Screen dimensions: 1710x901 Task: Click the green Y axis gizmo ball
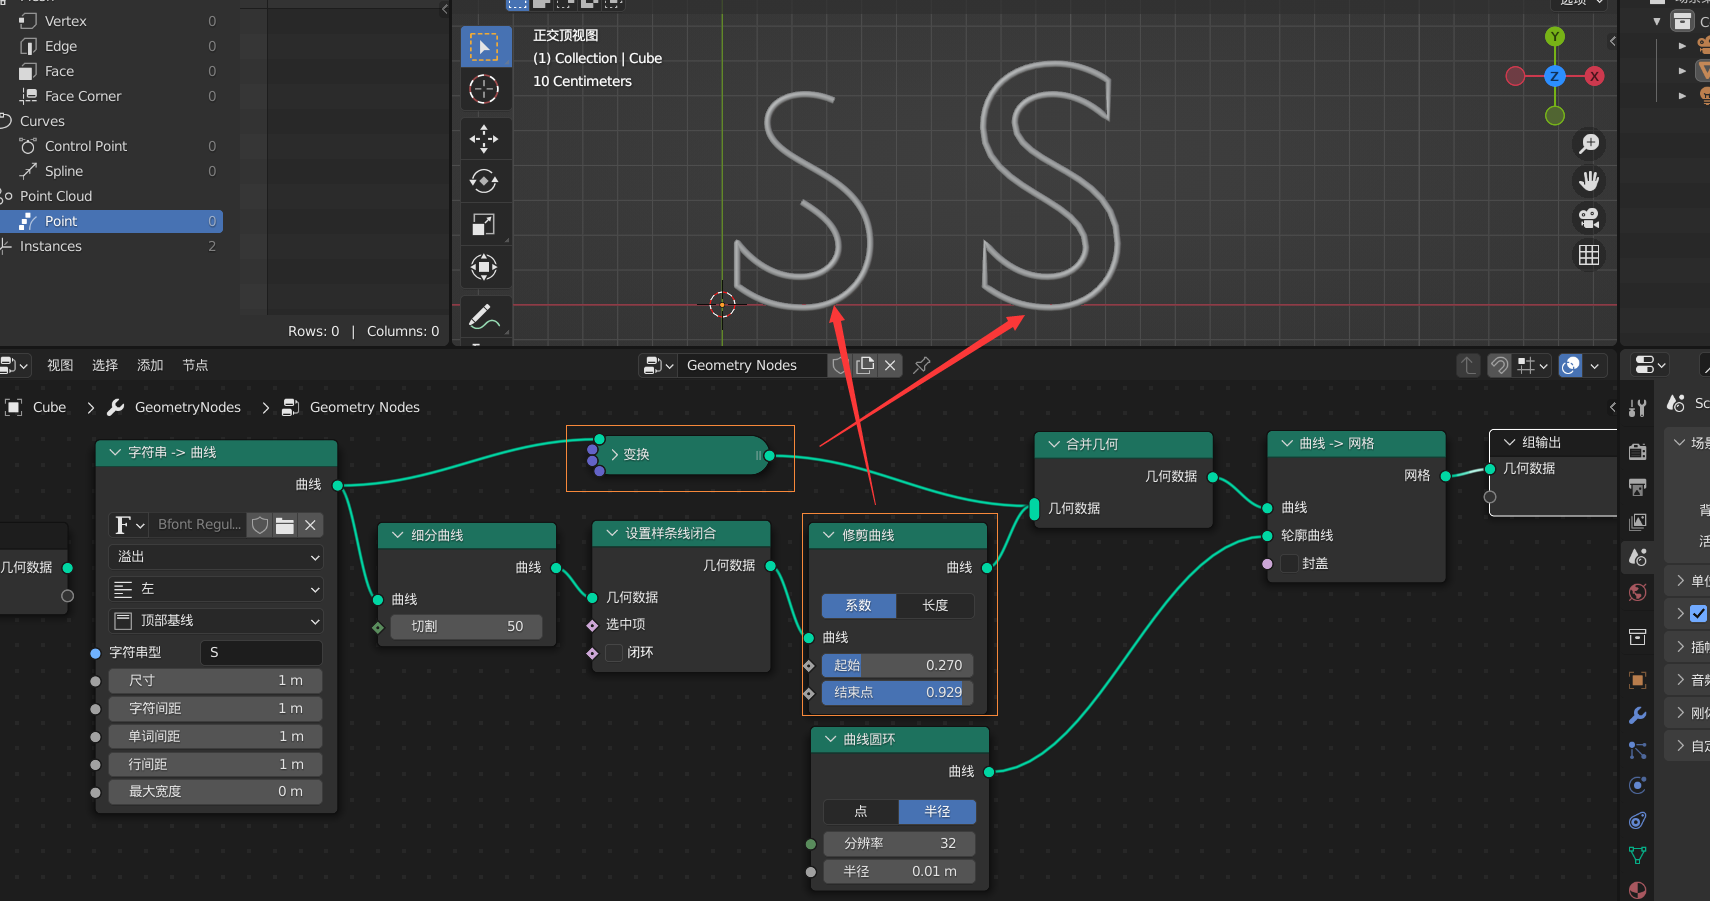tap(1554, 37)
